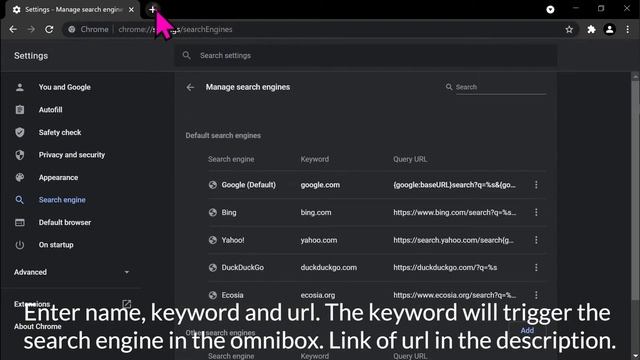The image size is (640, 360).
Task: Click the Yahoo query URL text
Action: point(453,240)
